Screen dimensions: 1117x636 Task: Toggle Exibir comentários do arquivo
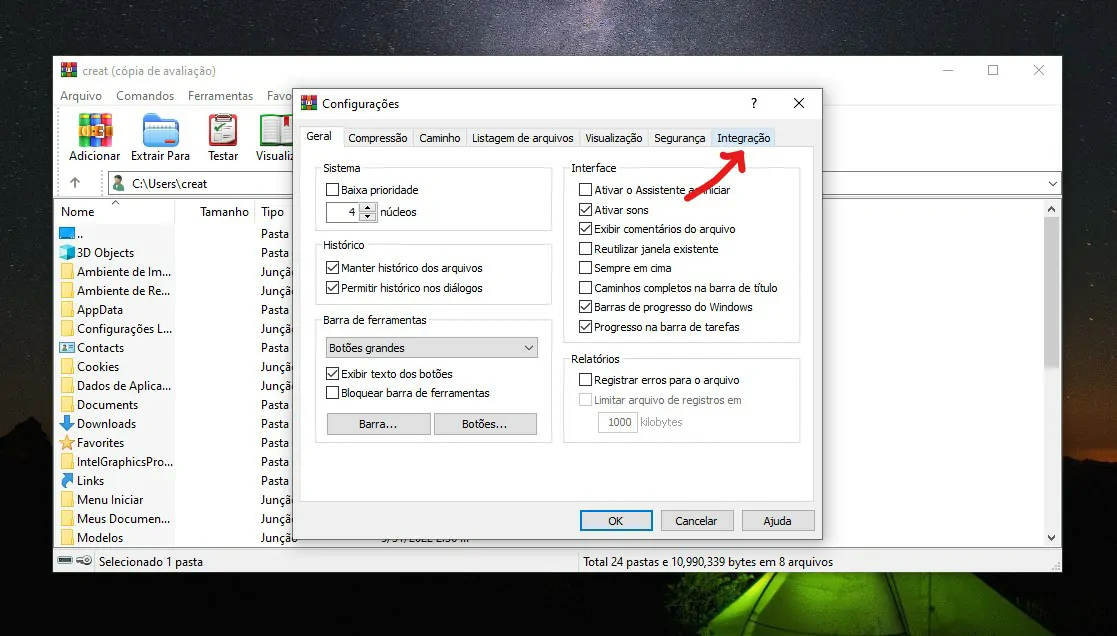tap(586, 229)
